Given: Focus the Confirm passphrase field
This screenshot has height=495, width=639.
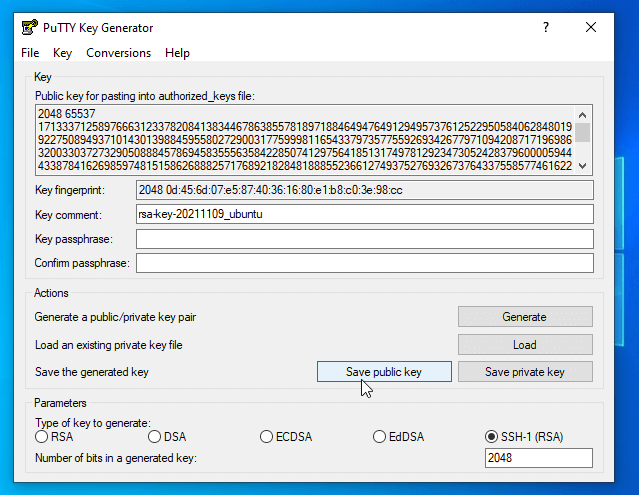Looking at the screenshot, I should click(x=365, y=263).
